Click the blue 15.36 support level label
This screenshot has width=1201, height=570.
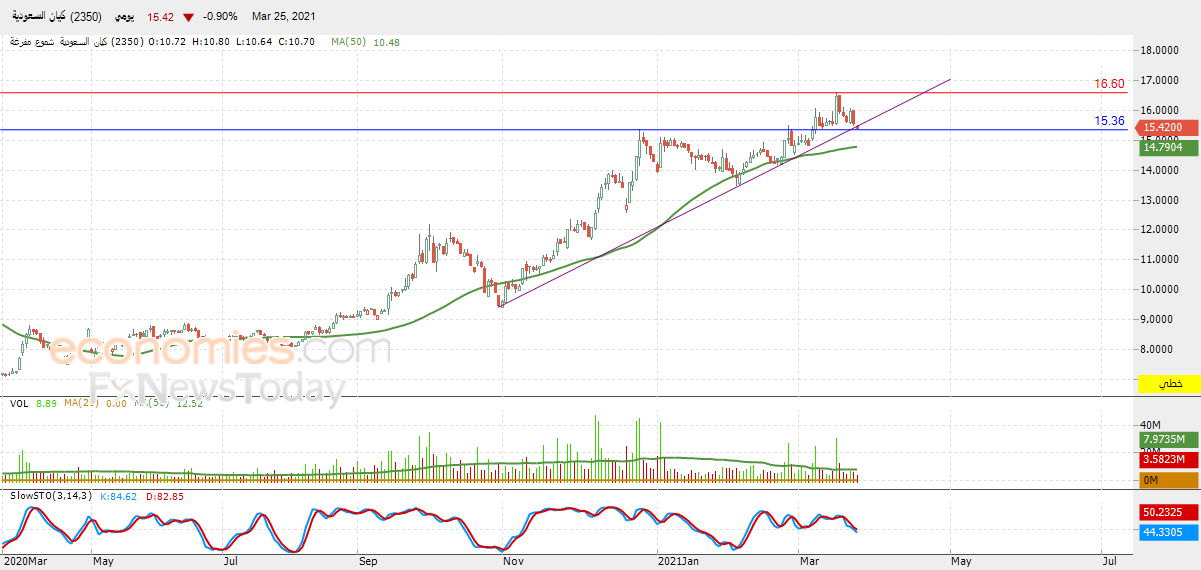point(1110,121)
